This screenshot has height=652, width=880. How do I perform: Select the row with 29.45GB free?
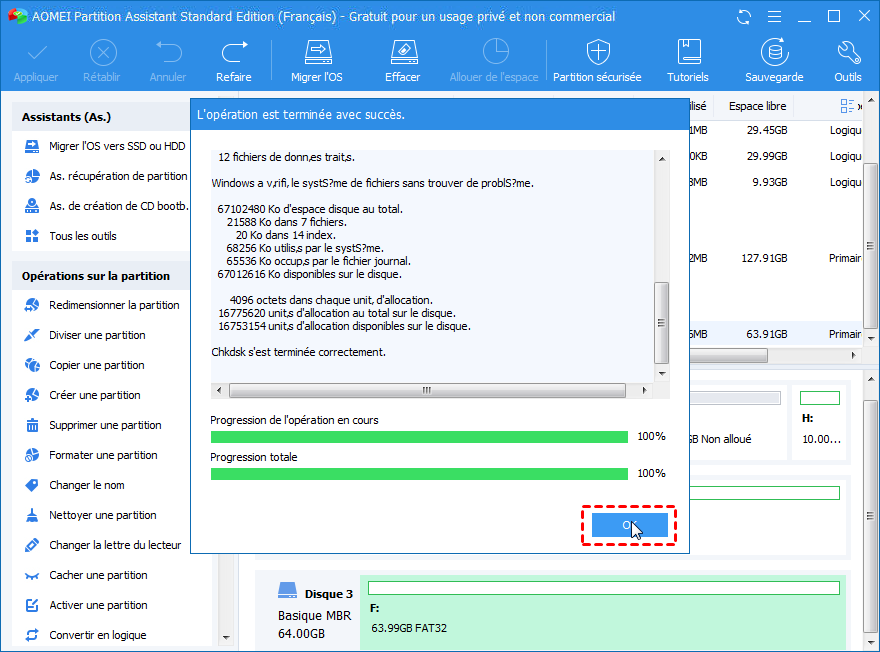776,131
